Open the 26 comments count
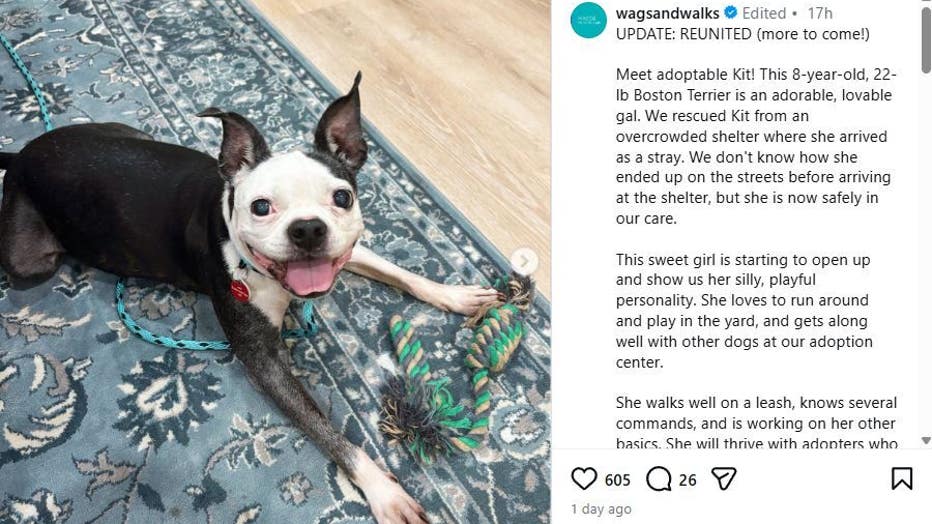 (688, 480)
